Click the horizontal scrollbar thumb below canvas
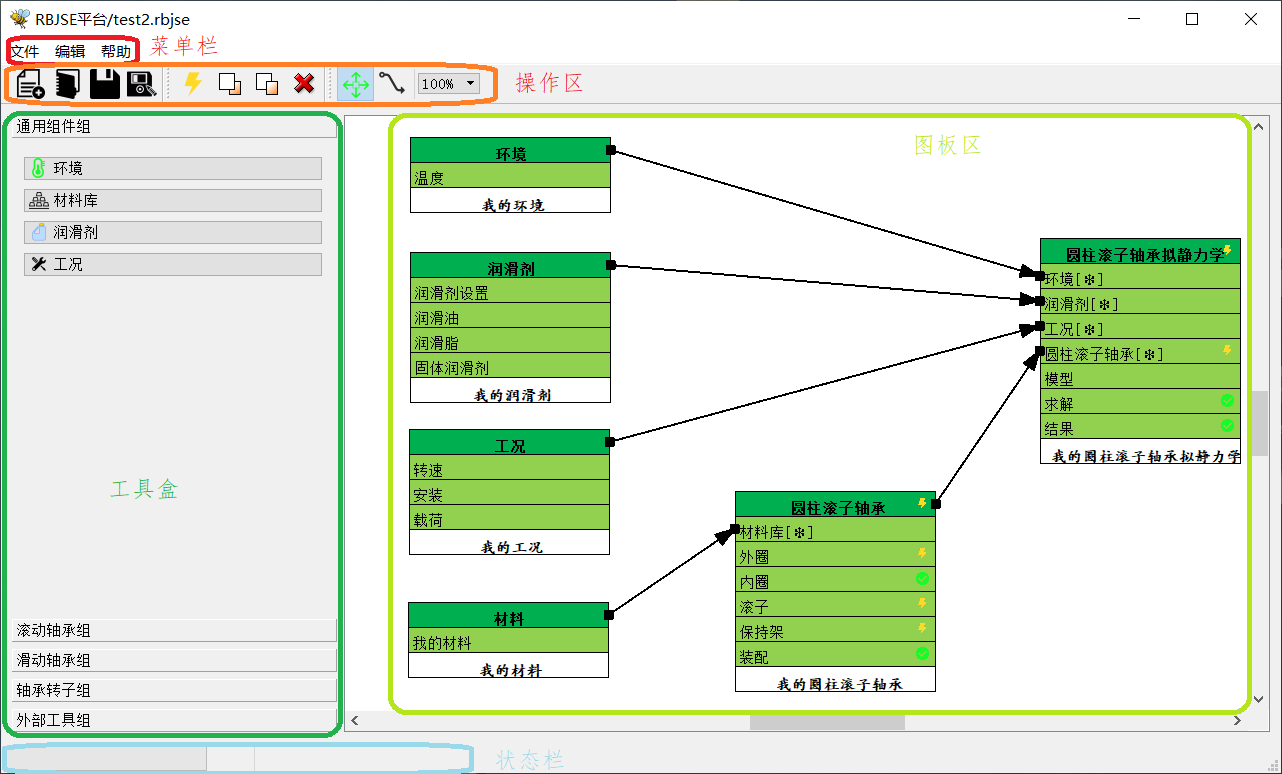Screen dimensions: 1282x774 tap(827, 721)
